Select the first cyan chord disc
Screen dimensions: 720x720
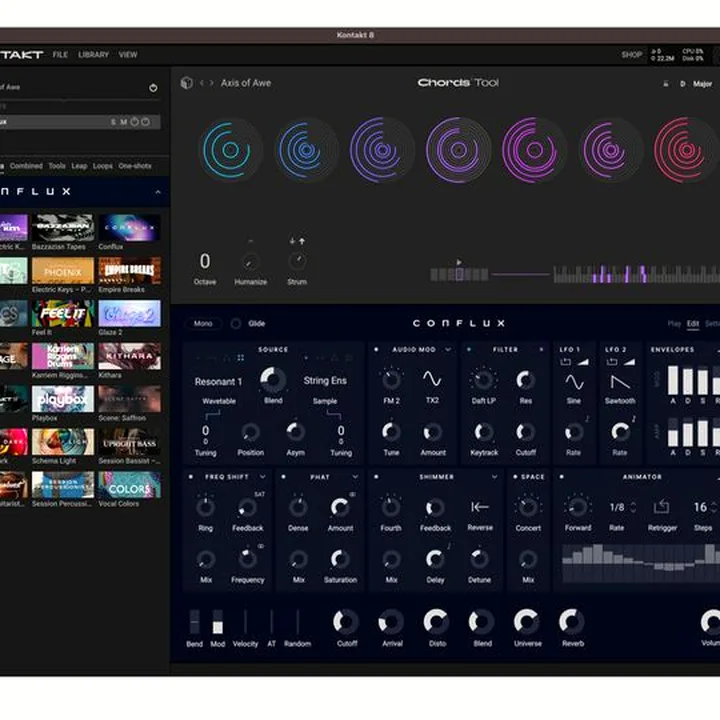(x=231, y=150)
